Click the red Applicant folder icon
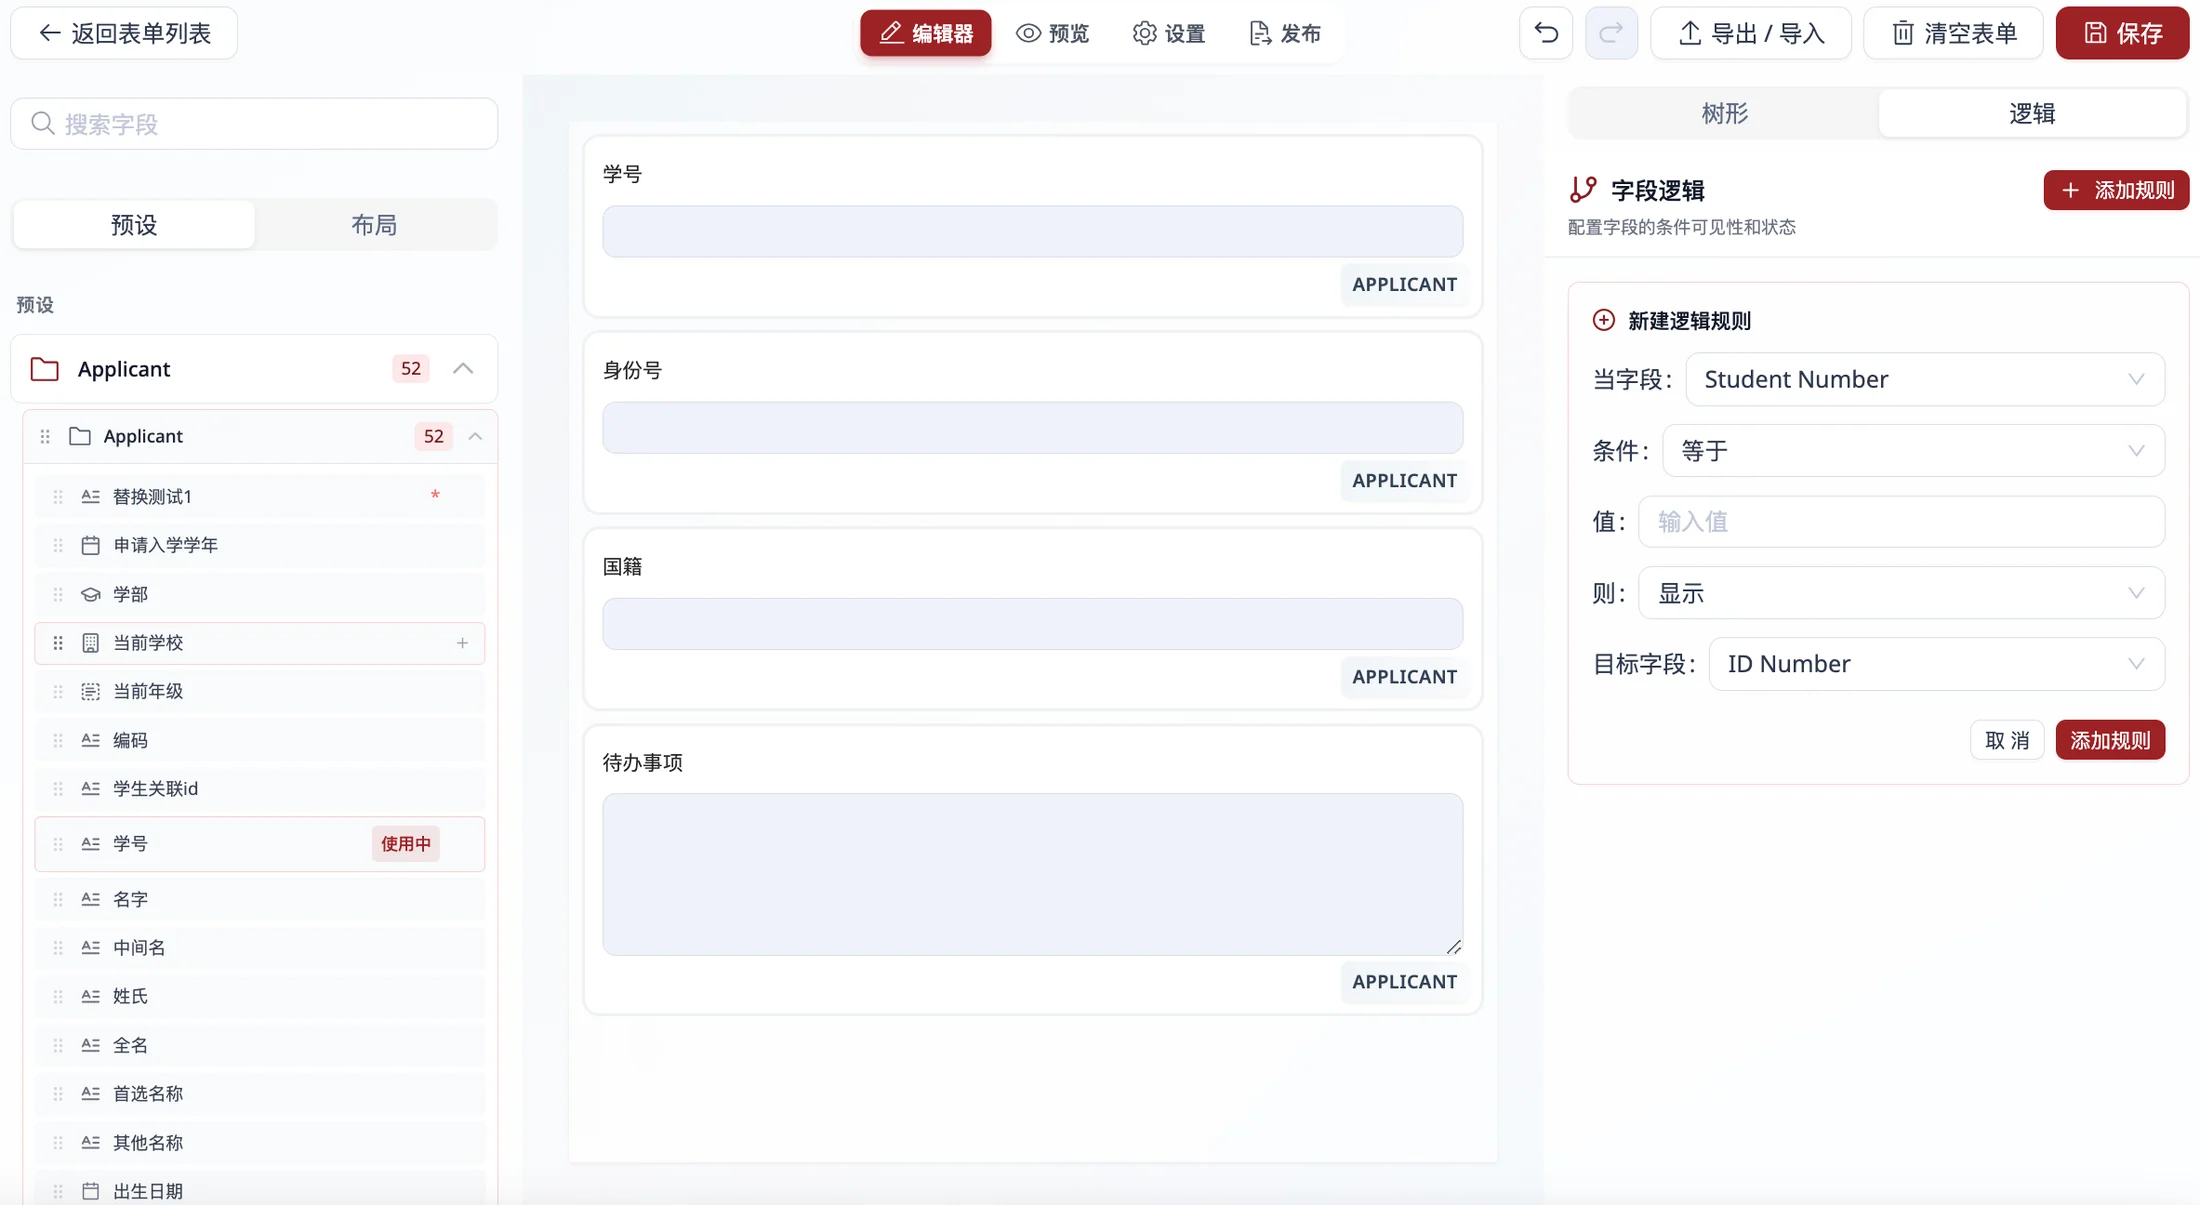This screenshot has height=1205, width=2200. coord(45,369)
